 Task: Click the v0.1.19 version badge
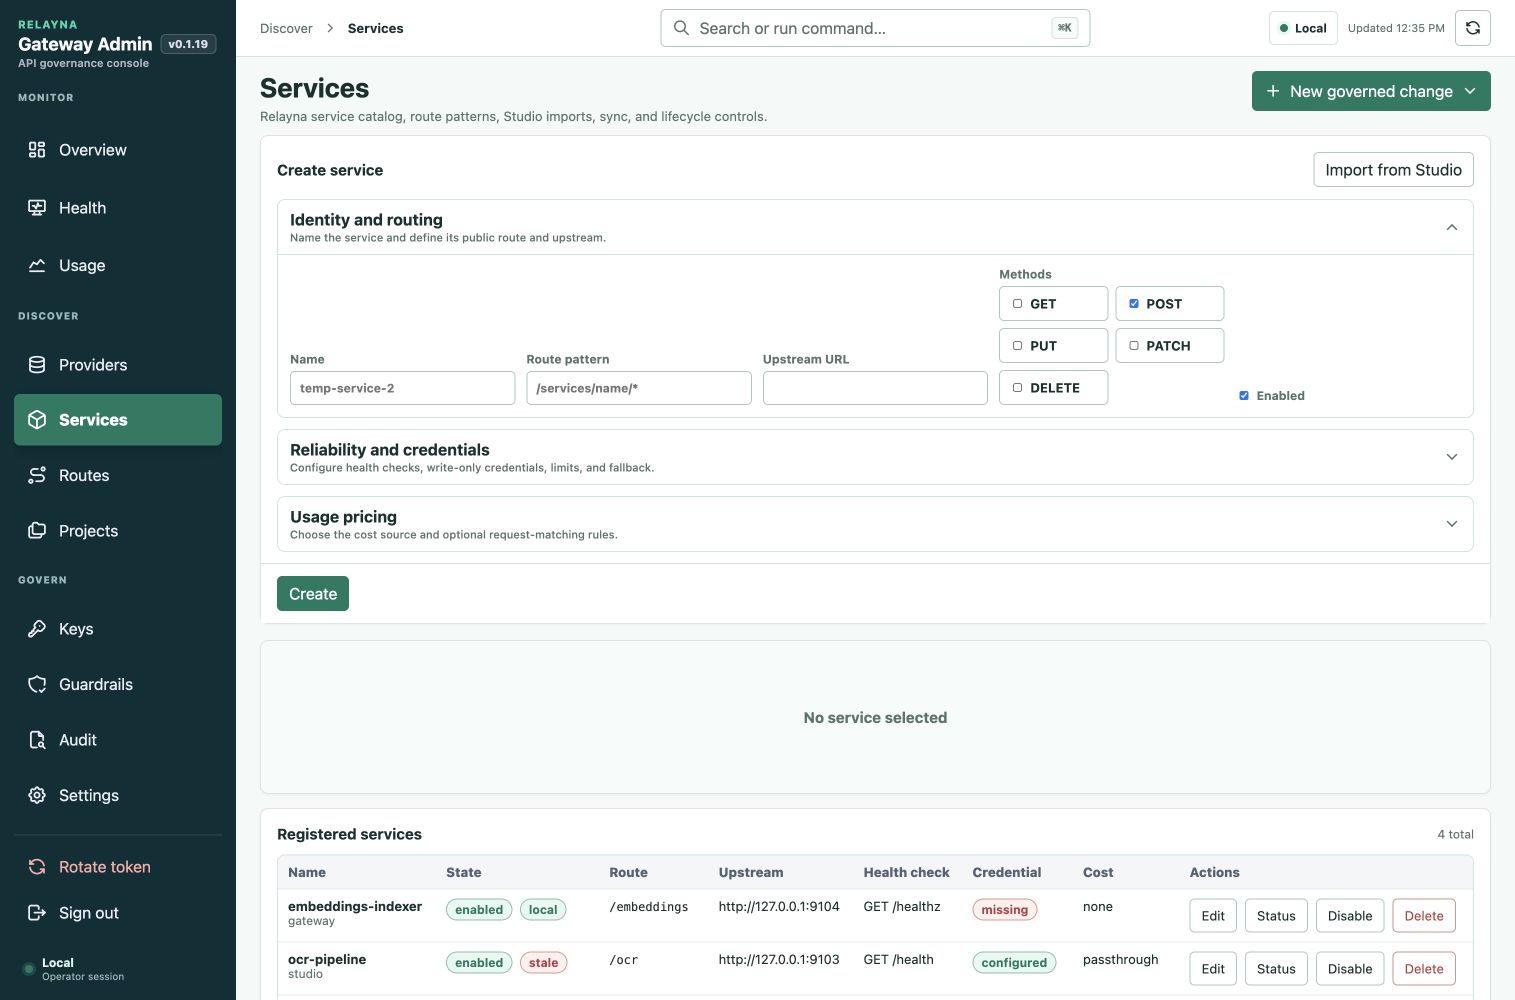tap(188, 44)
